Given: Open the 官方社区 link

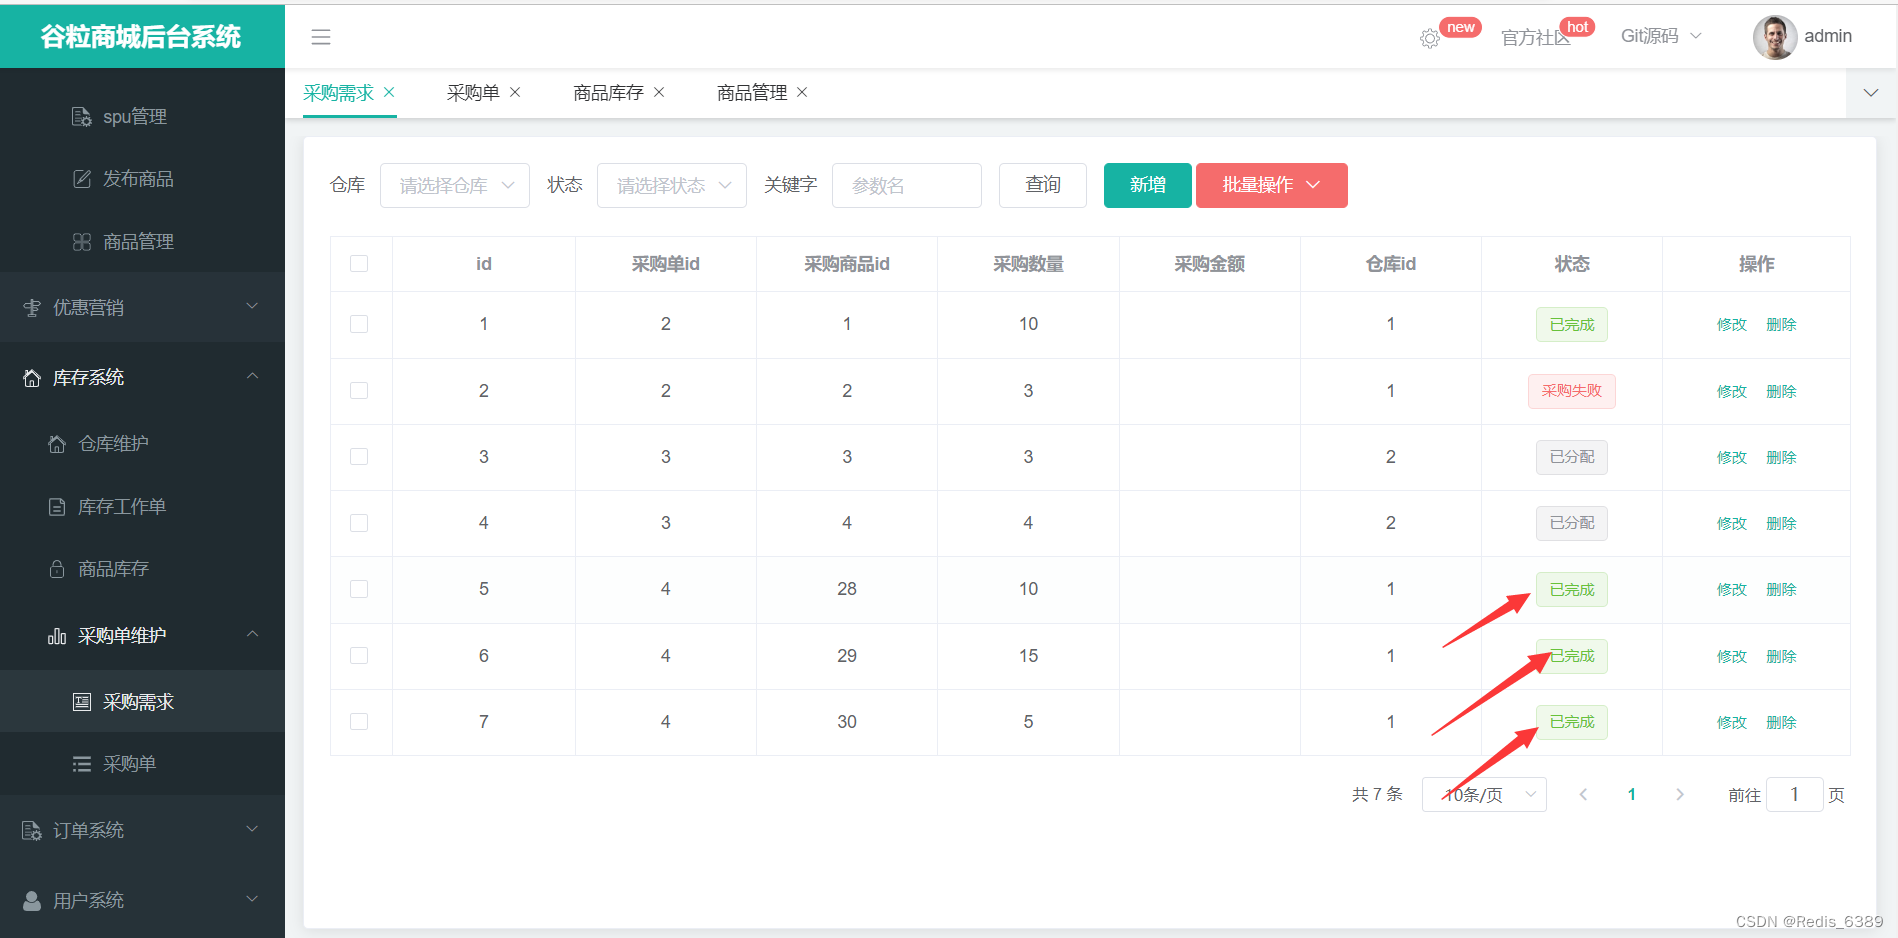Looking at the screenshot, I should click(1536, 38).
